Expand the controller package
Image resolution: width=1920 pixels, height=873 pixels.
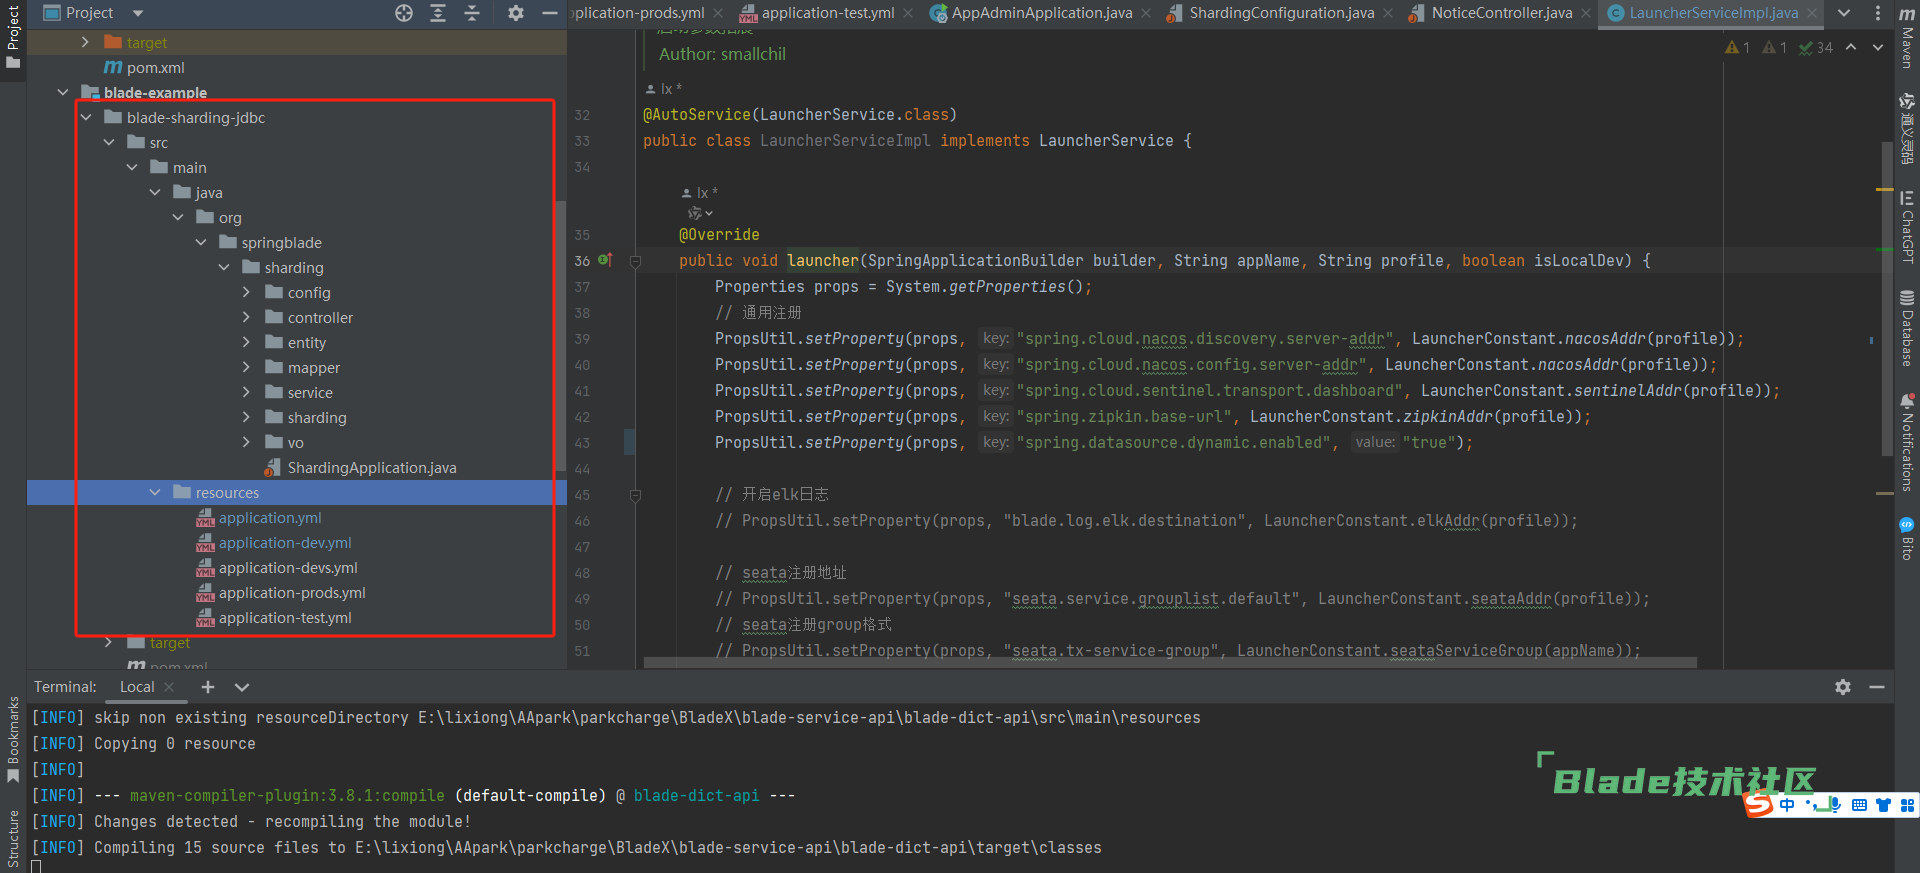tap(247, 317)
